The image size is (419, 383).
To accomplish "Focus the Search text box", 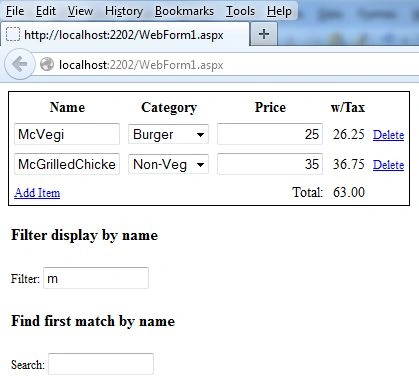I will point(101,364).
